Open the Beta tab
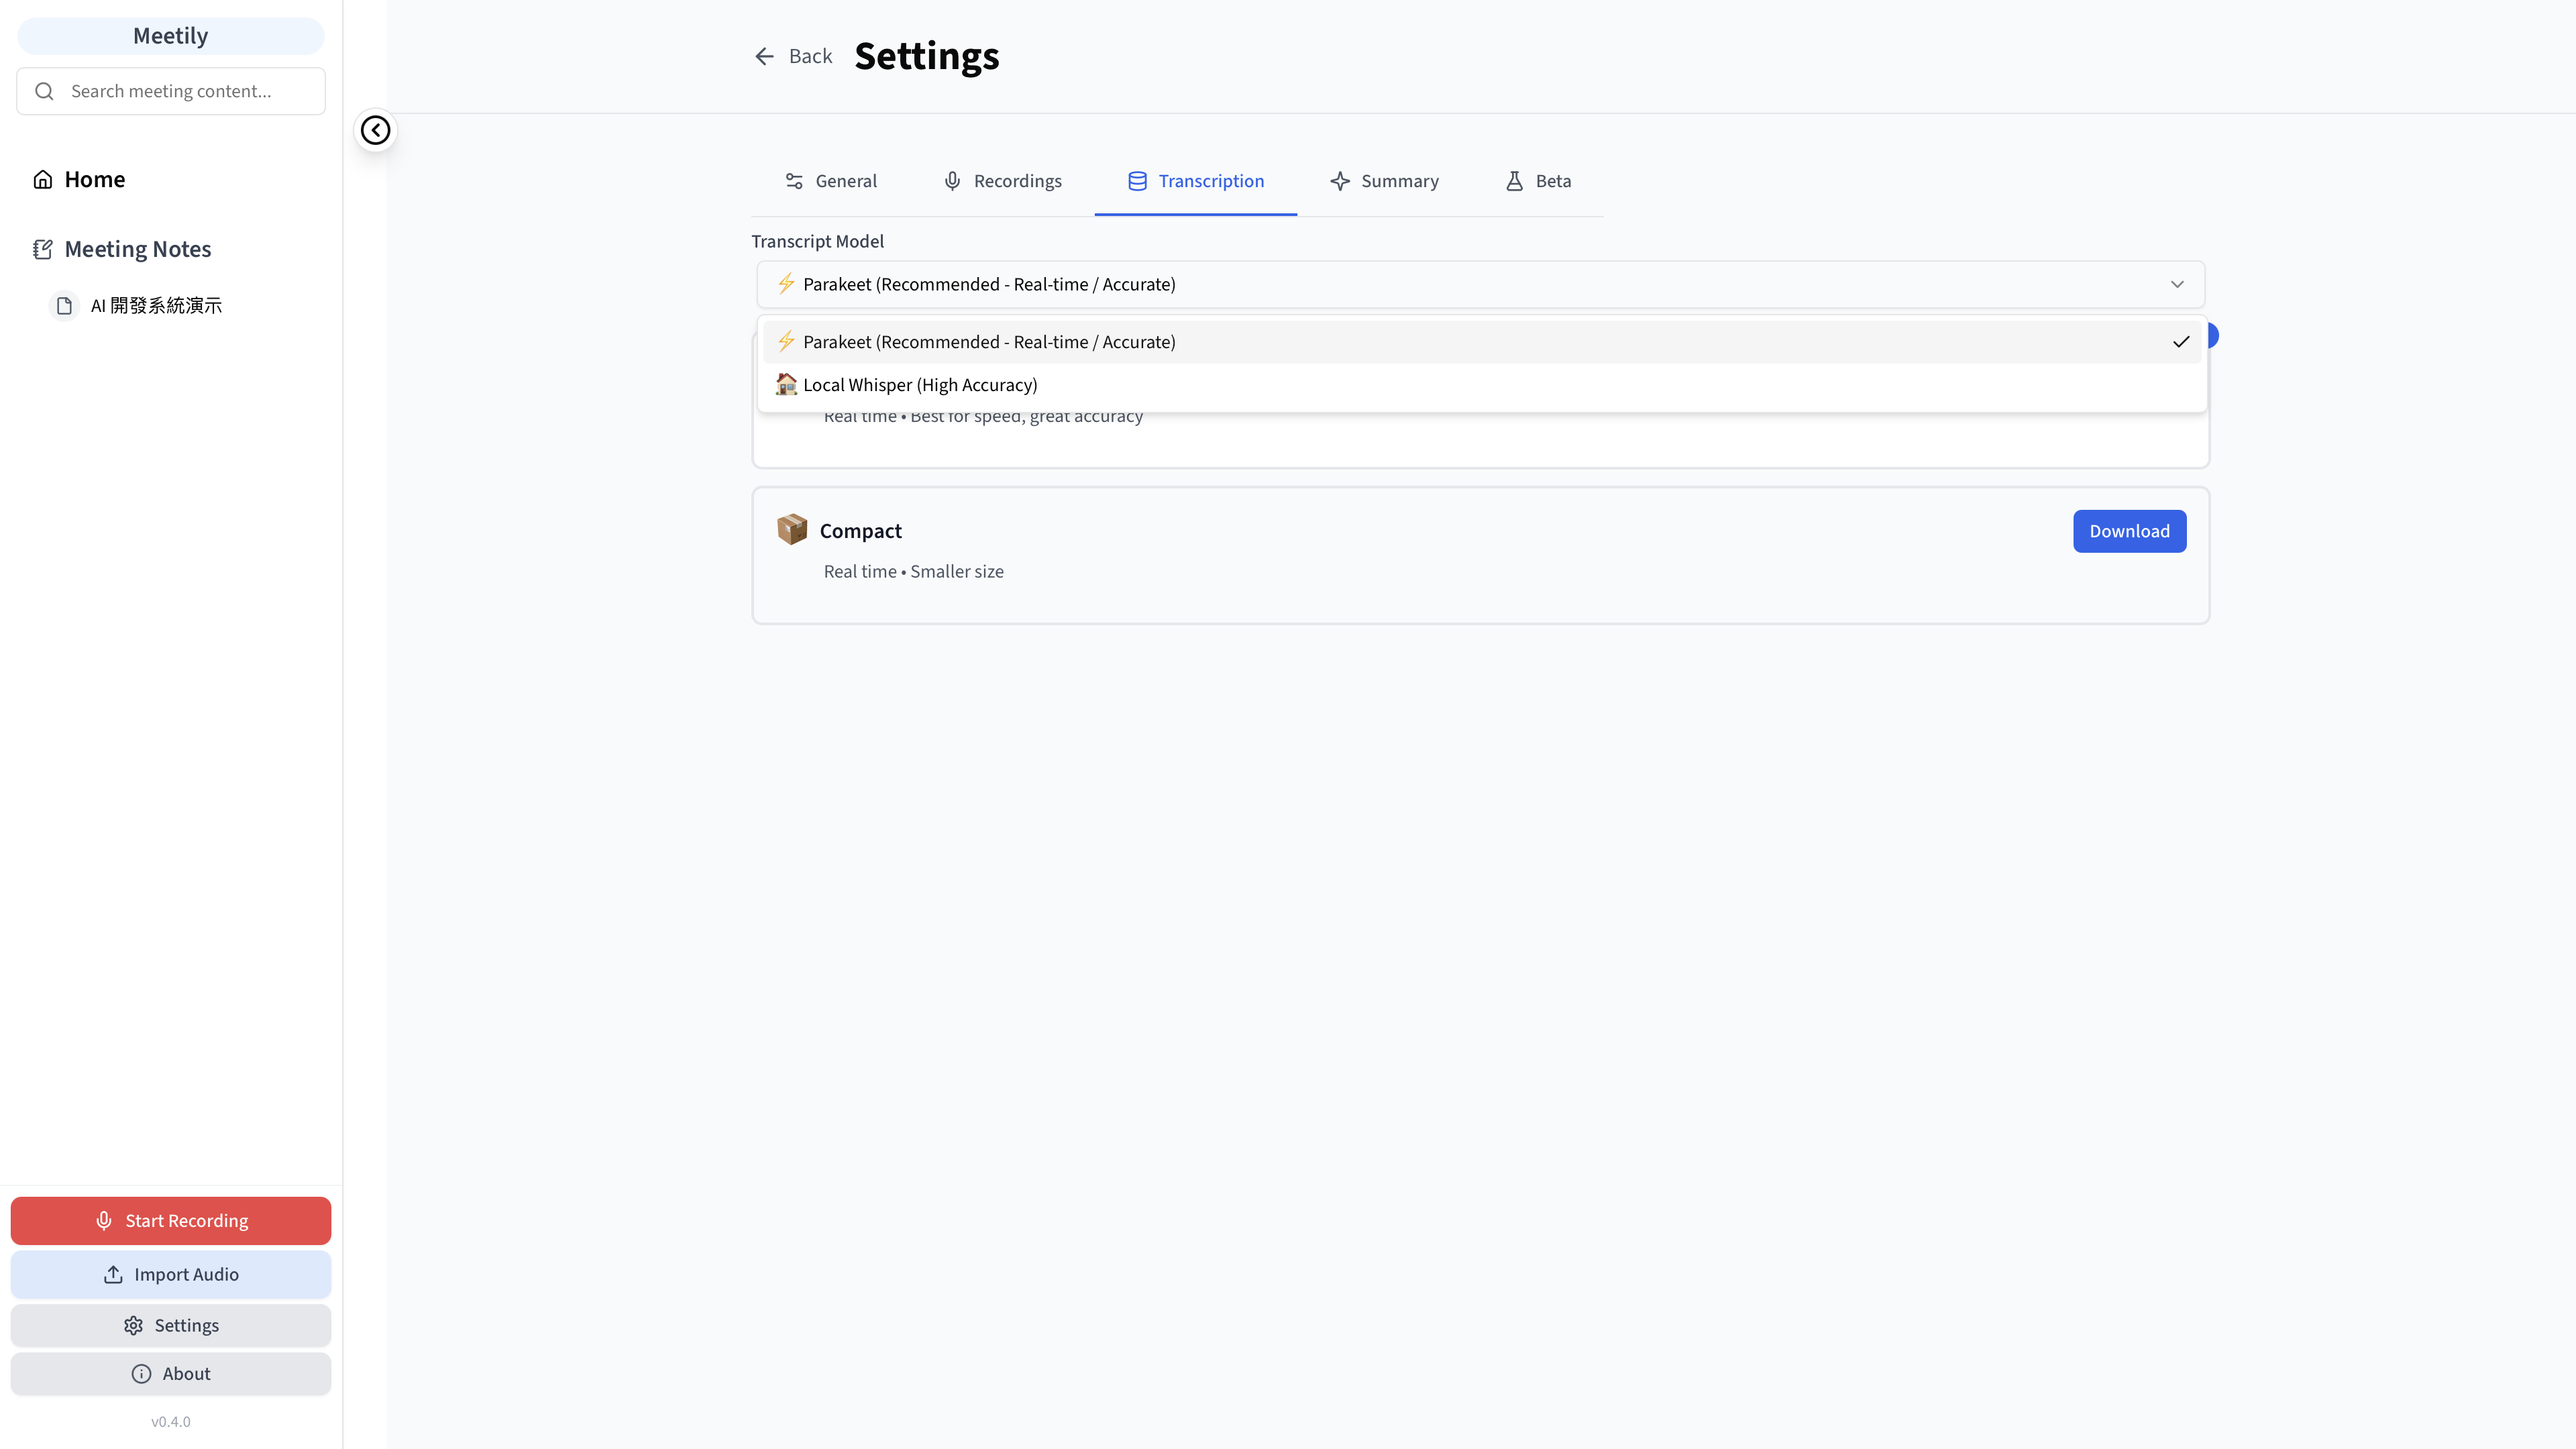2576x1449 pixels. click(x=1538, y=181)
